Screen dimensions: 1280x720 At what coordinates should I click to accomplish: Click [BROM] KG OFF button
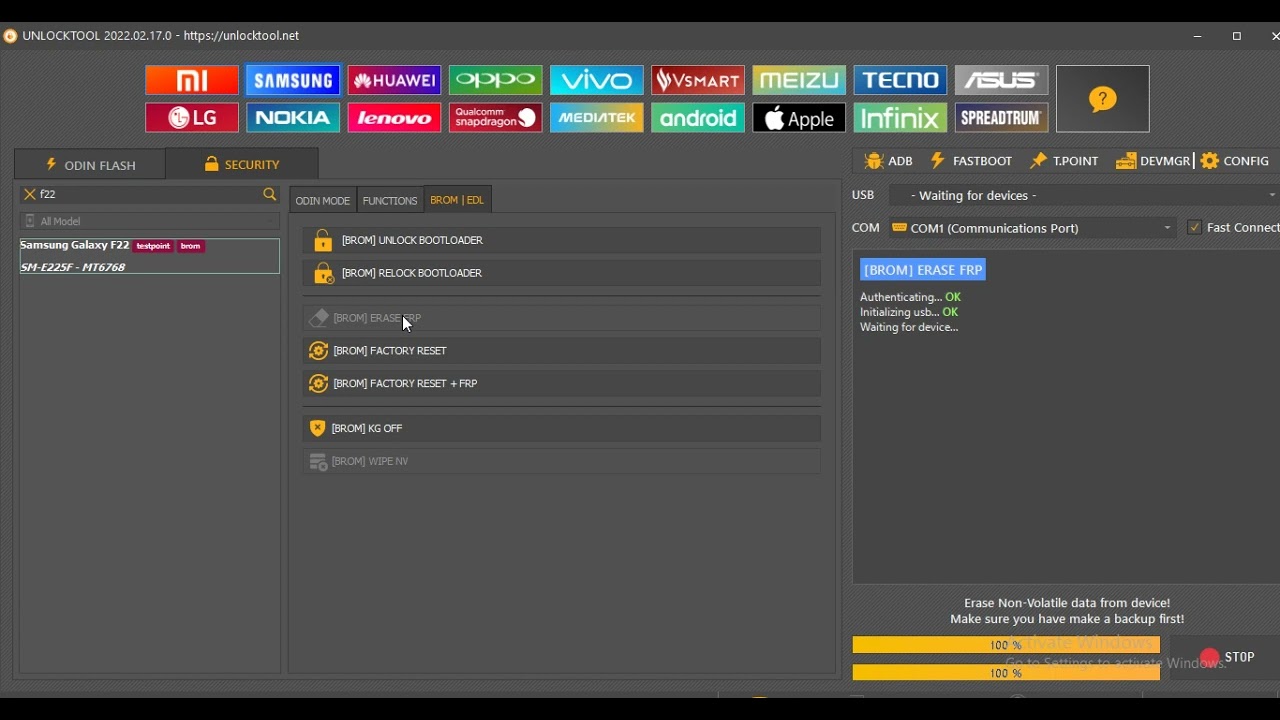[x=562, y=428]
